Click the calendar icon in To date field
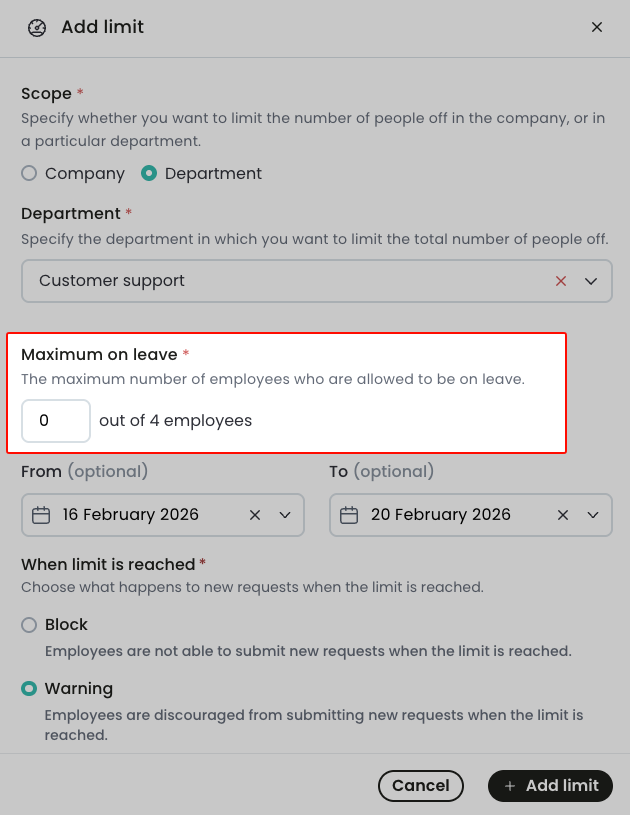This screenshot has width=630, height=815. tap(350, 514)
